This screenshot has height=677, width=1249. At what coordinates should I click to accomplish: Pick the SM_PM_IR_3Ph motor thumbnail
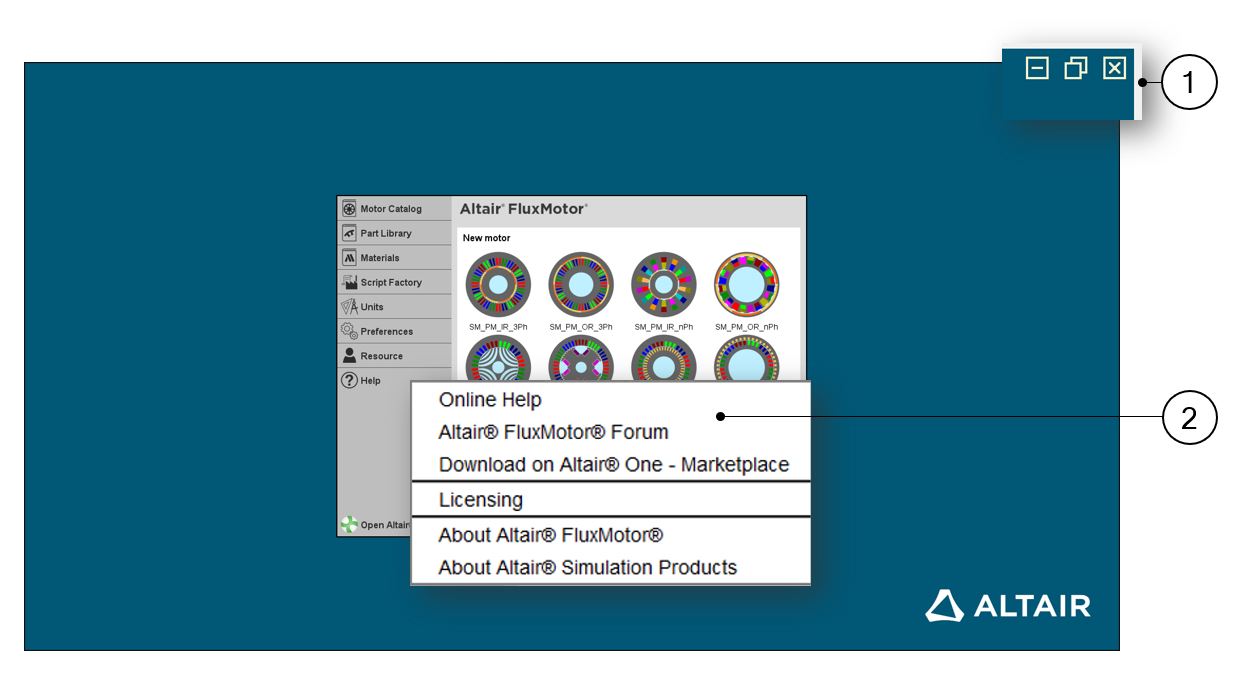tap(498, 284)
